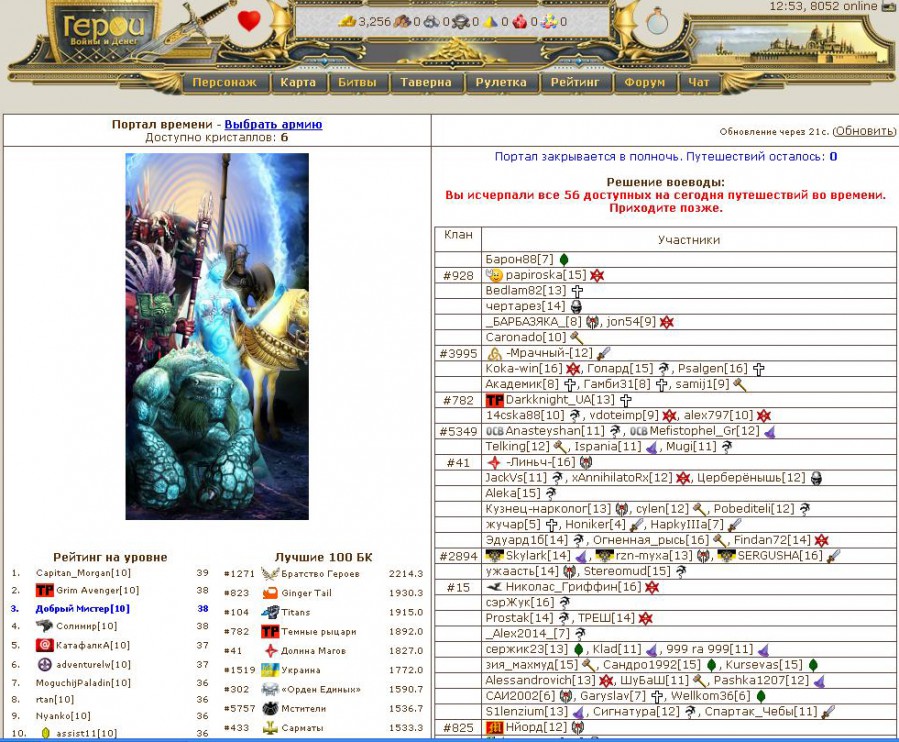Screen dimensions: 899x742
Task: Select Добрый Мистер[10] in level rating
Action: pos(83,608)
